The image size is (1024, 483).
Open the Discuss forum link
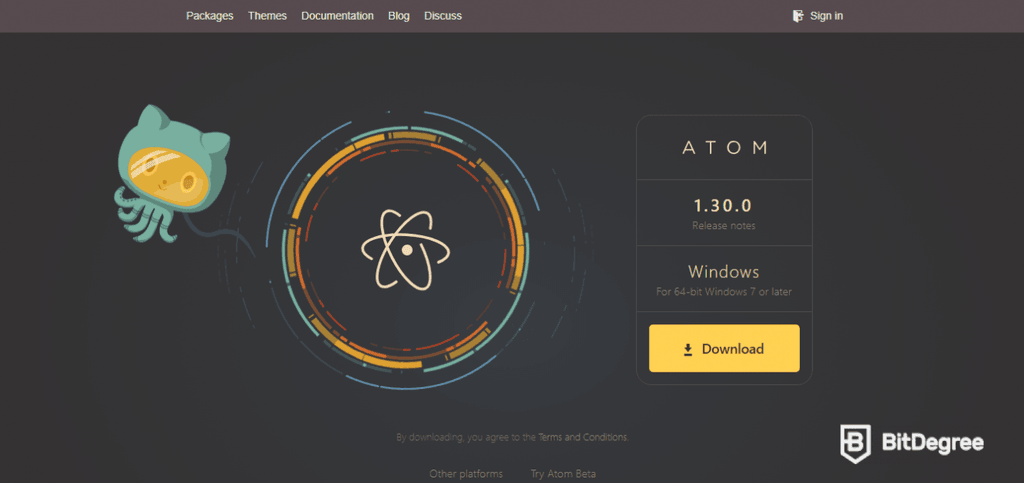[443, 16]
